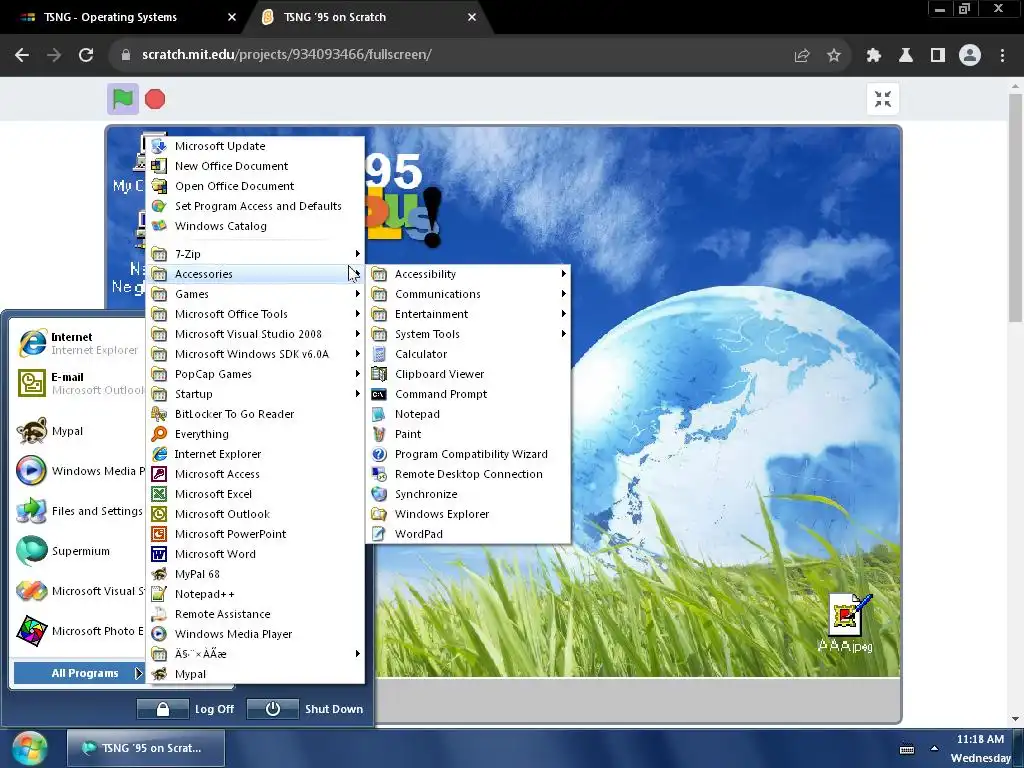Open Program Compatibility Wizard icon

point(379,454)
